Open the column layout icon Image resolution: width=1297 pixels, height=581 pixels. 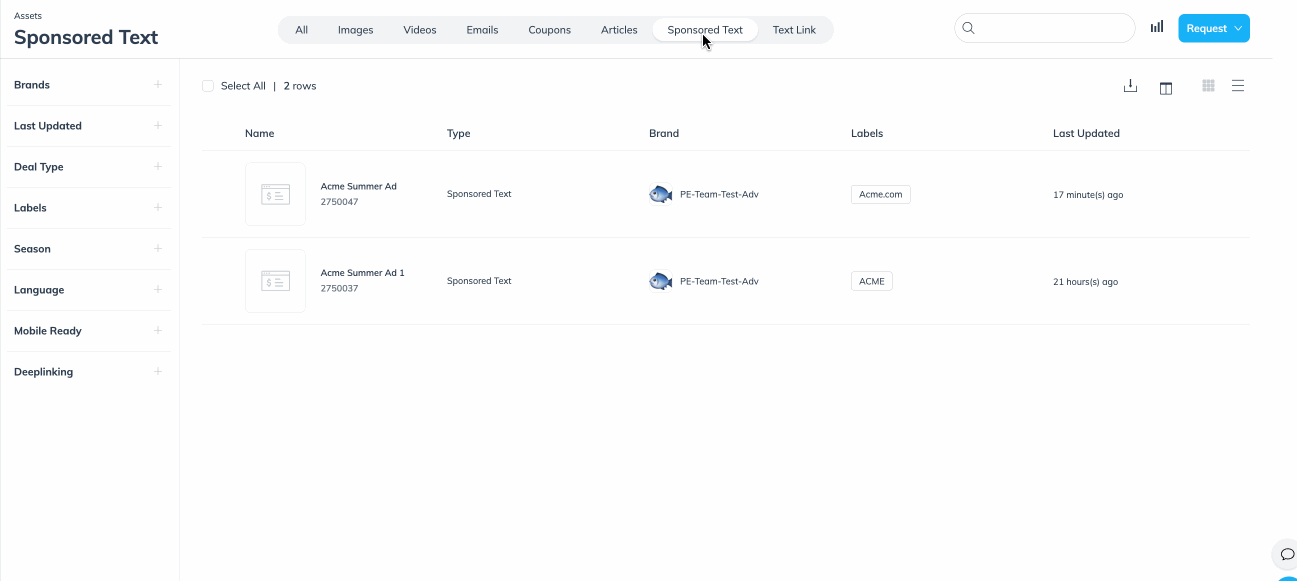point(1166,88)
